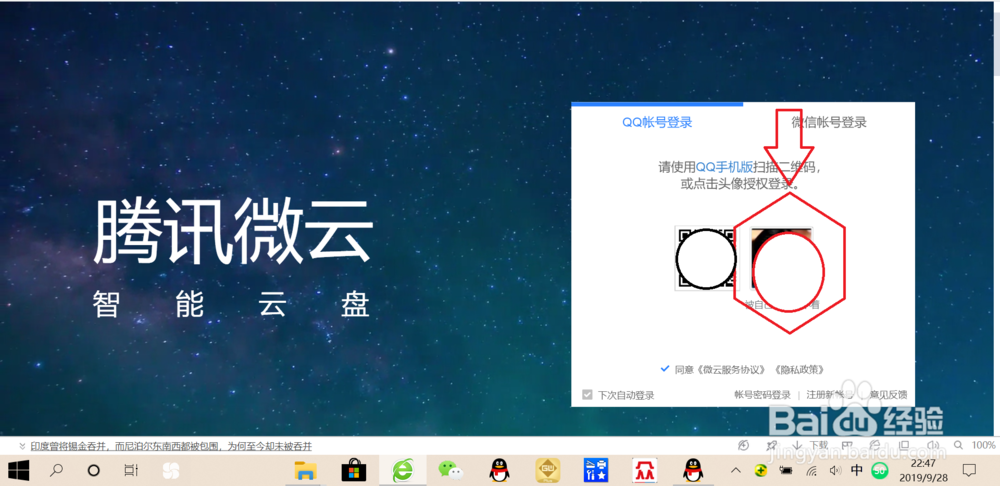Show hidden system tray icons
This screenshot has width=1000, height=486.
pyautogui.click(x=735, y=471)
